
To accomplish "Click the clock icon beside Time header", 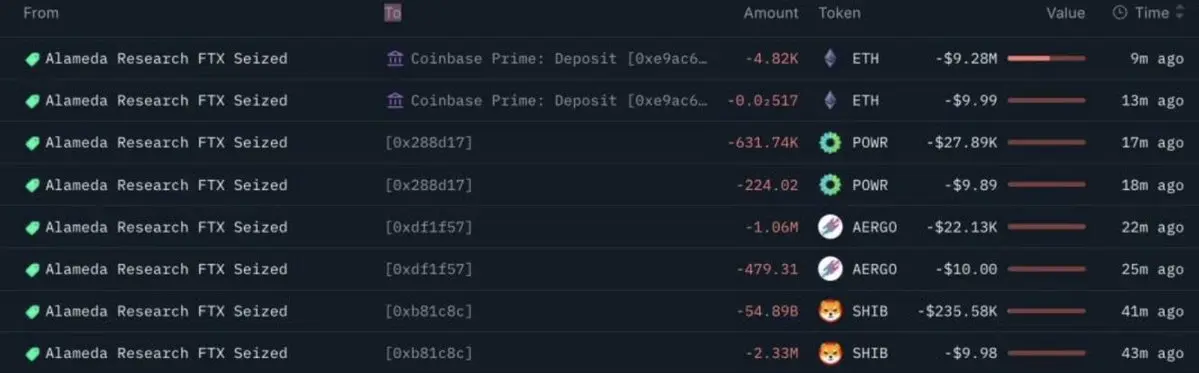I will coord(1120,13).
